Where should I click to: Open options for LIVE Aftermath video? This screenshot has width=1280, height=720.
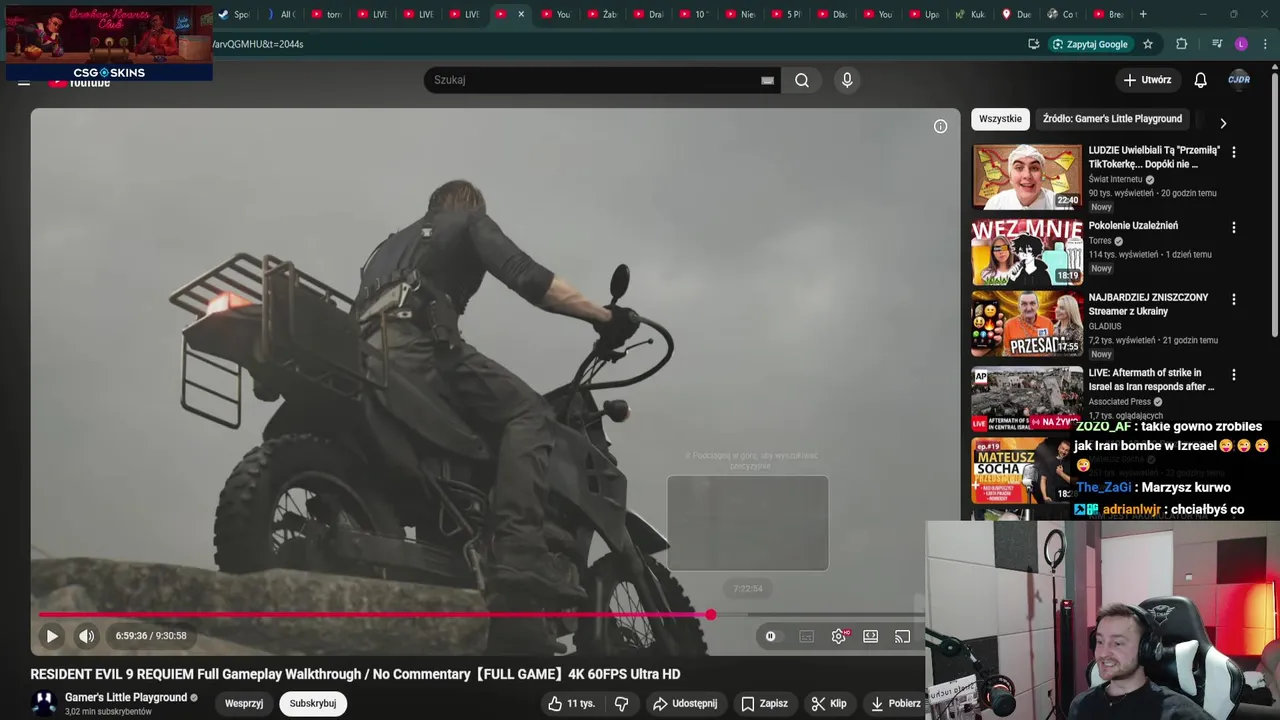[x=1233, y=374]
